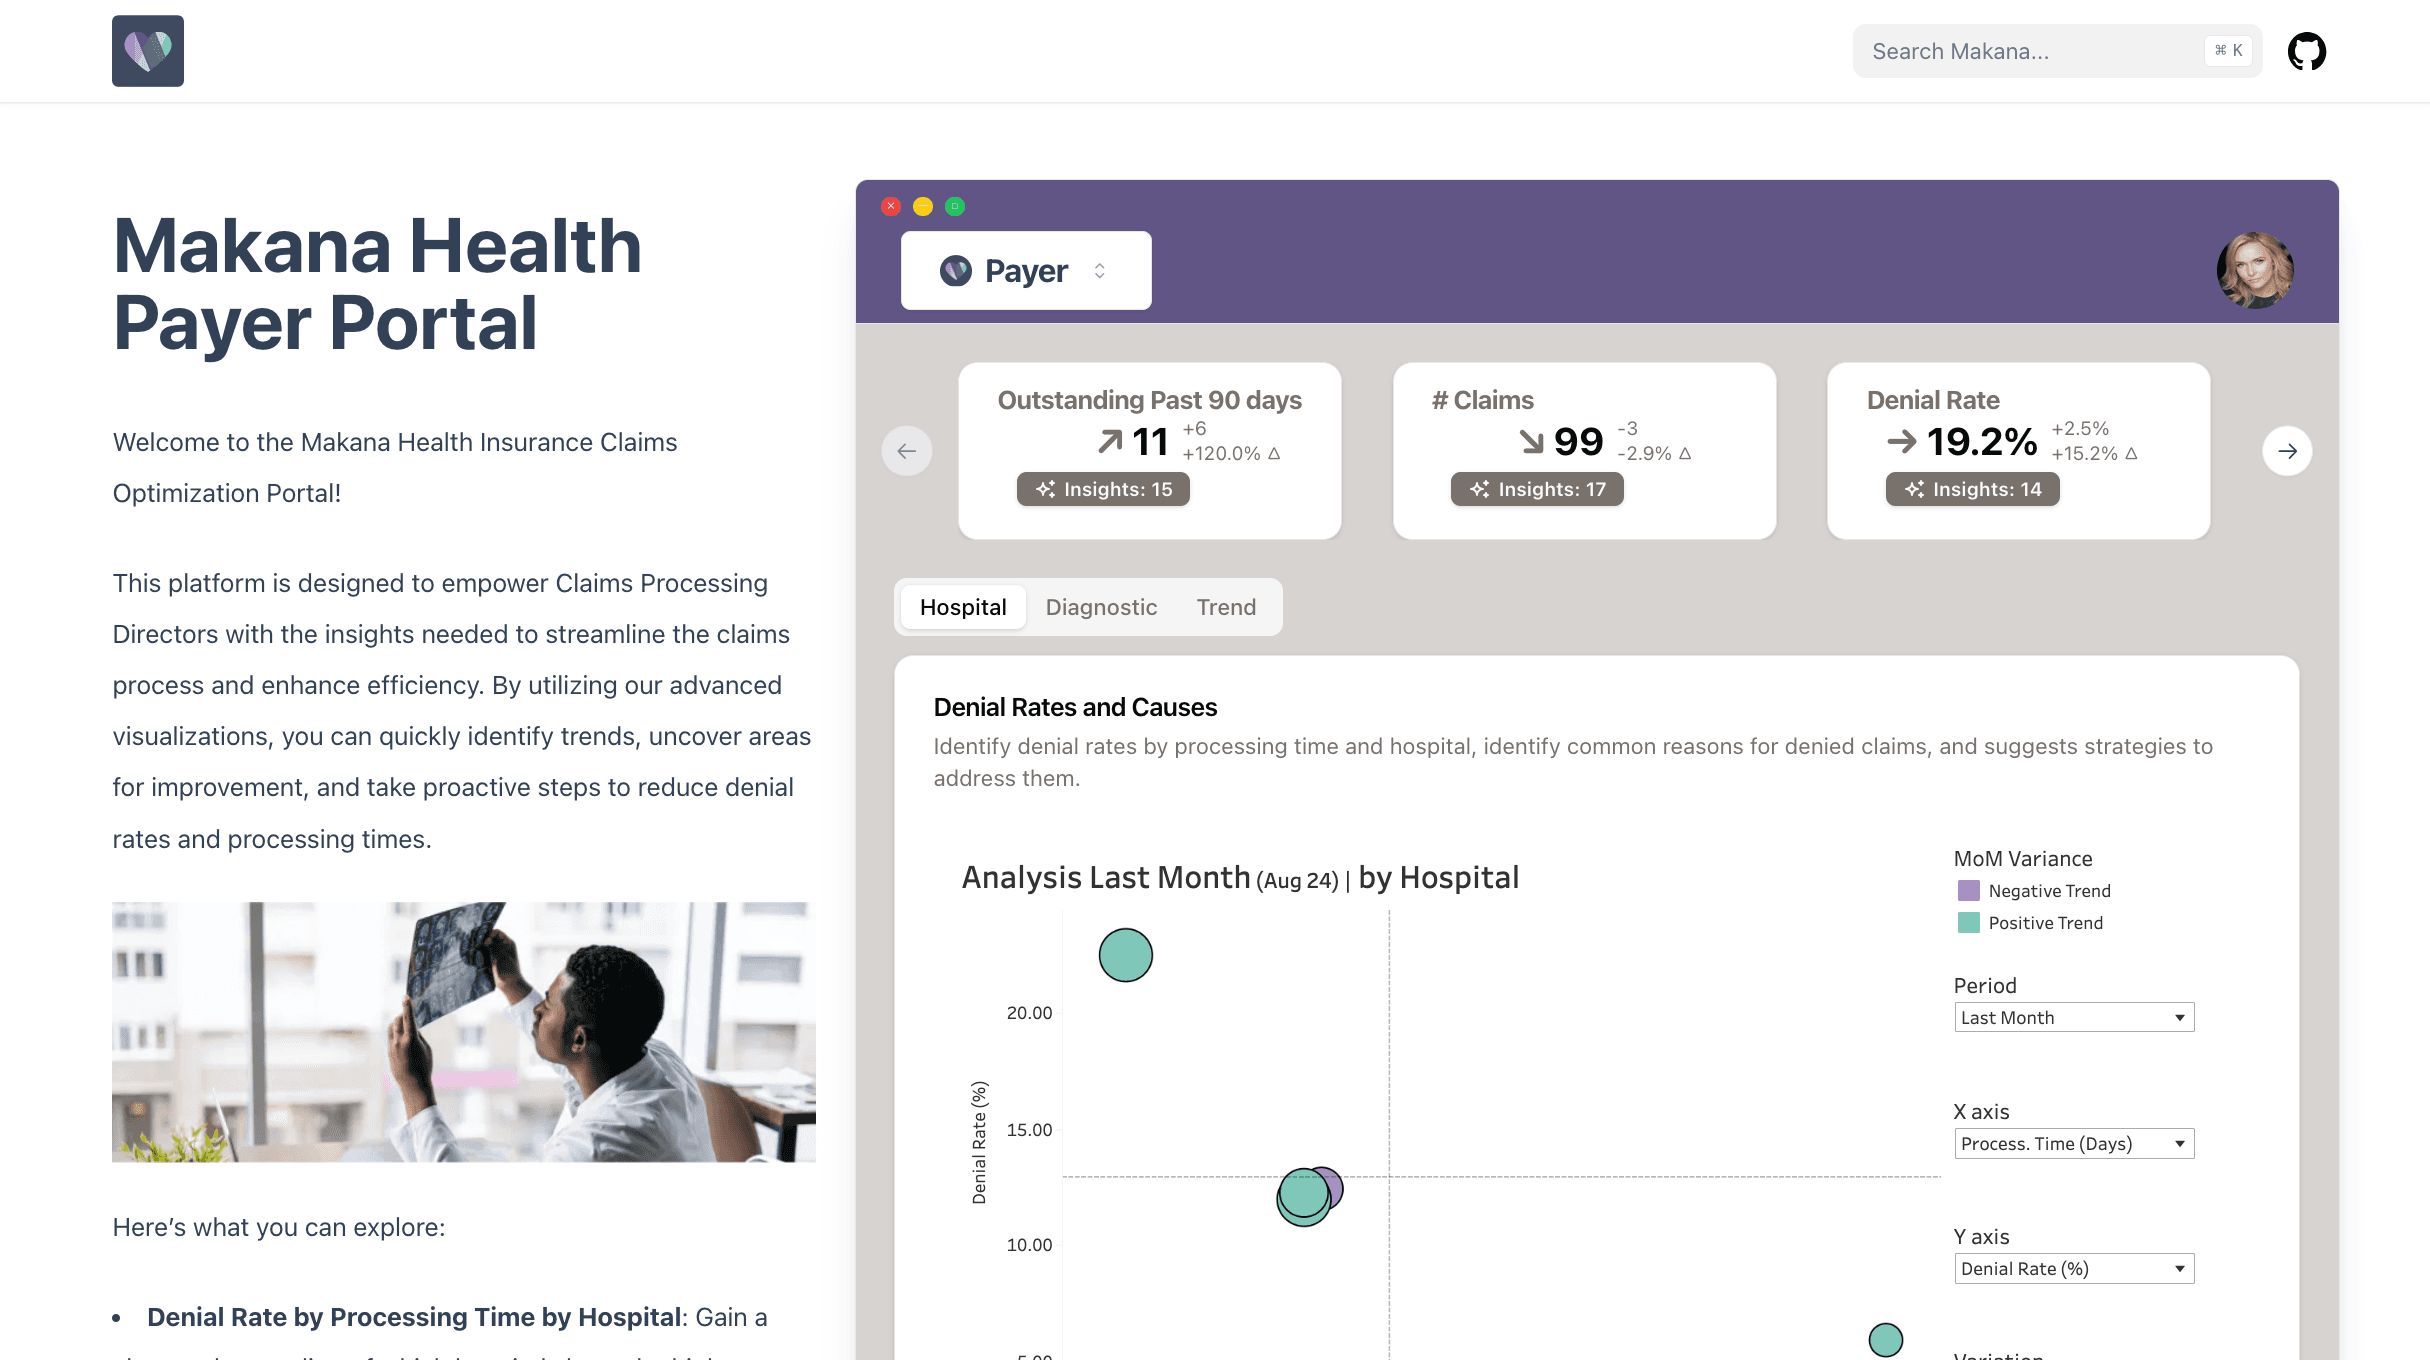Click the sparkle icon on the Insights: 14 badge
This screenshot has height=1360, width=2430.
coord(1914,489)
